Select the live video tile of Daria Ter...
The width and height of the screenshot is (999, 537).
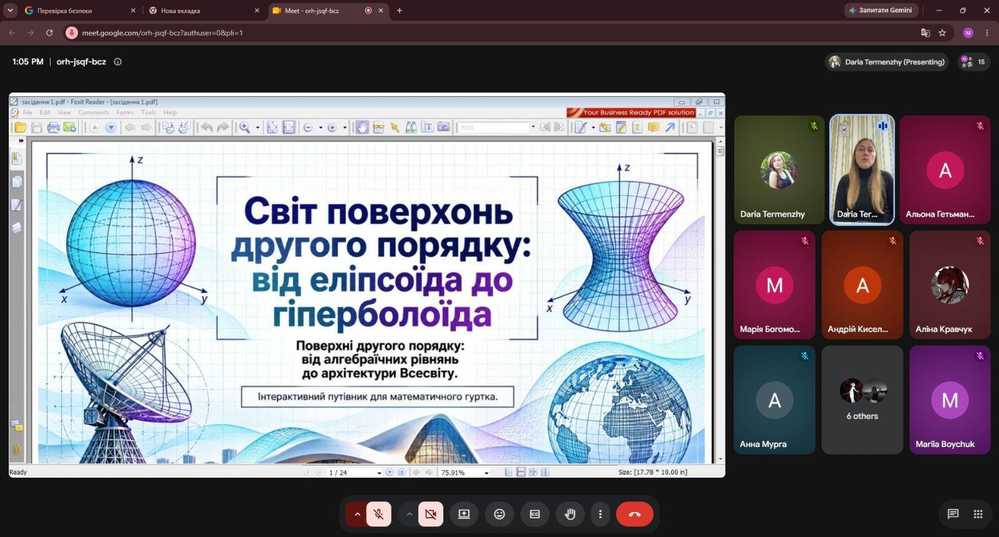click(x=863, y=169)
